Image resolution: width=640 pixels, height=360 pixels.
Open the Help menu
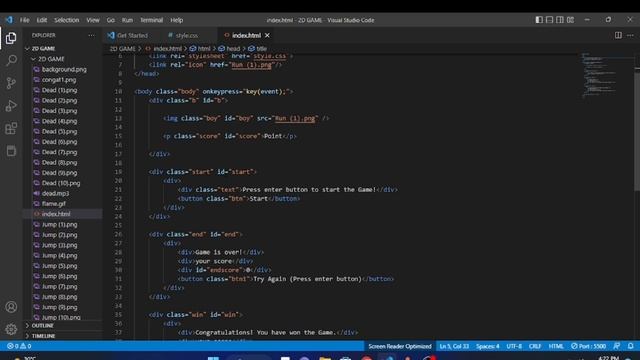tap(176, 20)
